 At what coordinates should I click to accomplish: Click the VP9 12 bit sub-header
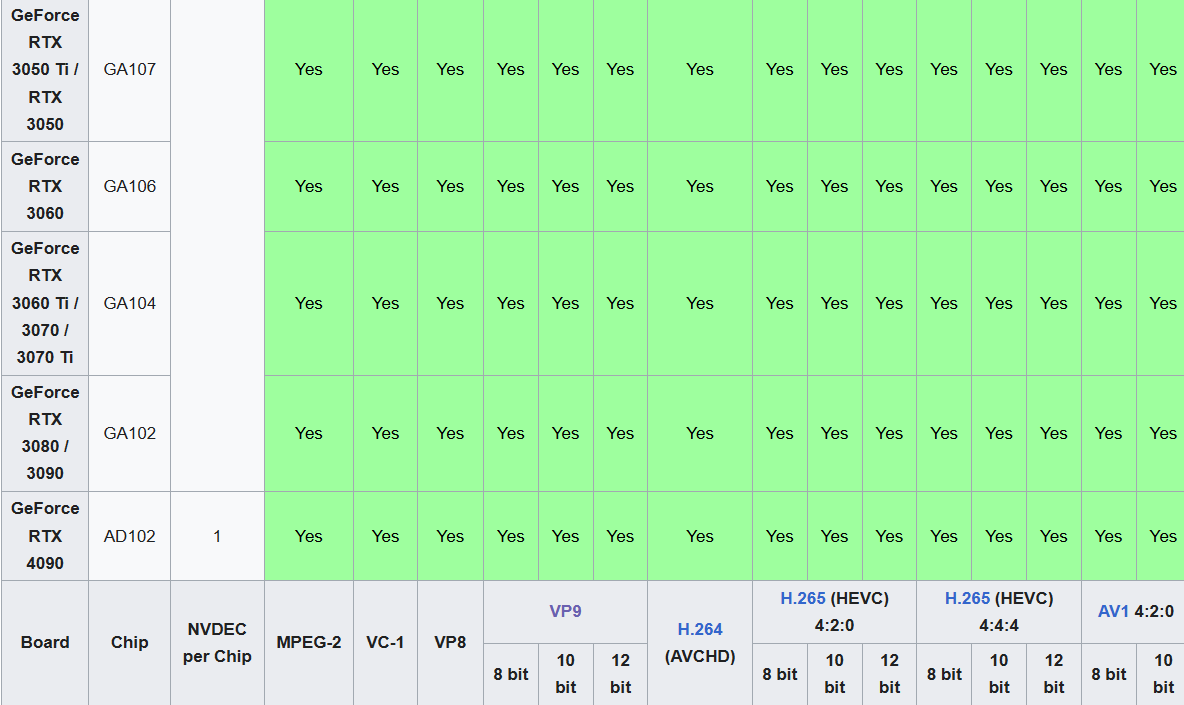click(621, 674)
